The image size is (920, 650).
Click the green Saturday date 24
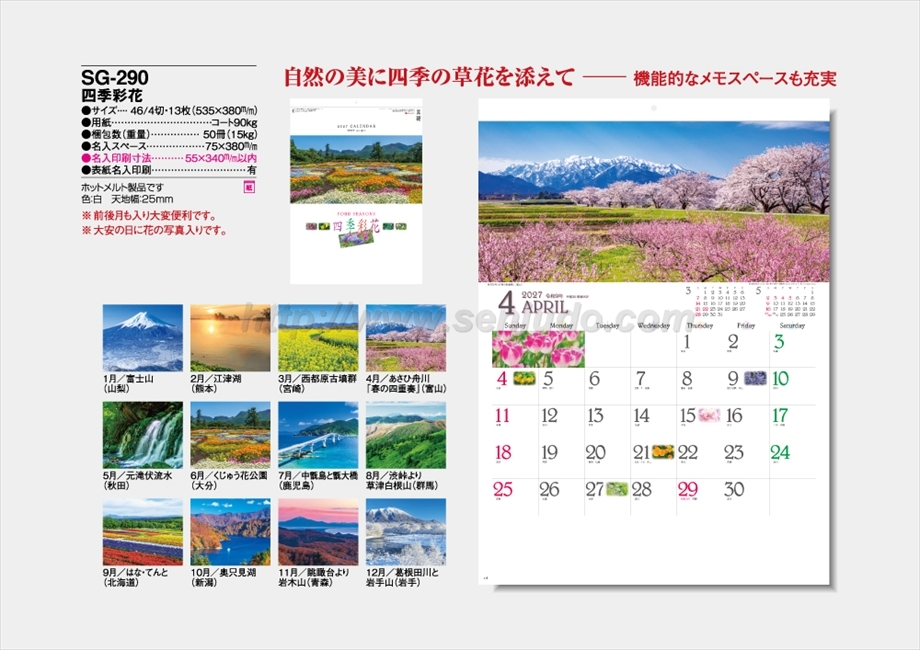tap(780, 452)
